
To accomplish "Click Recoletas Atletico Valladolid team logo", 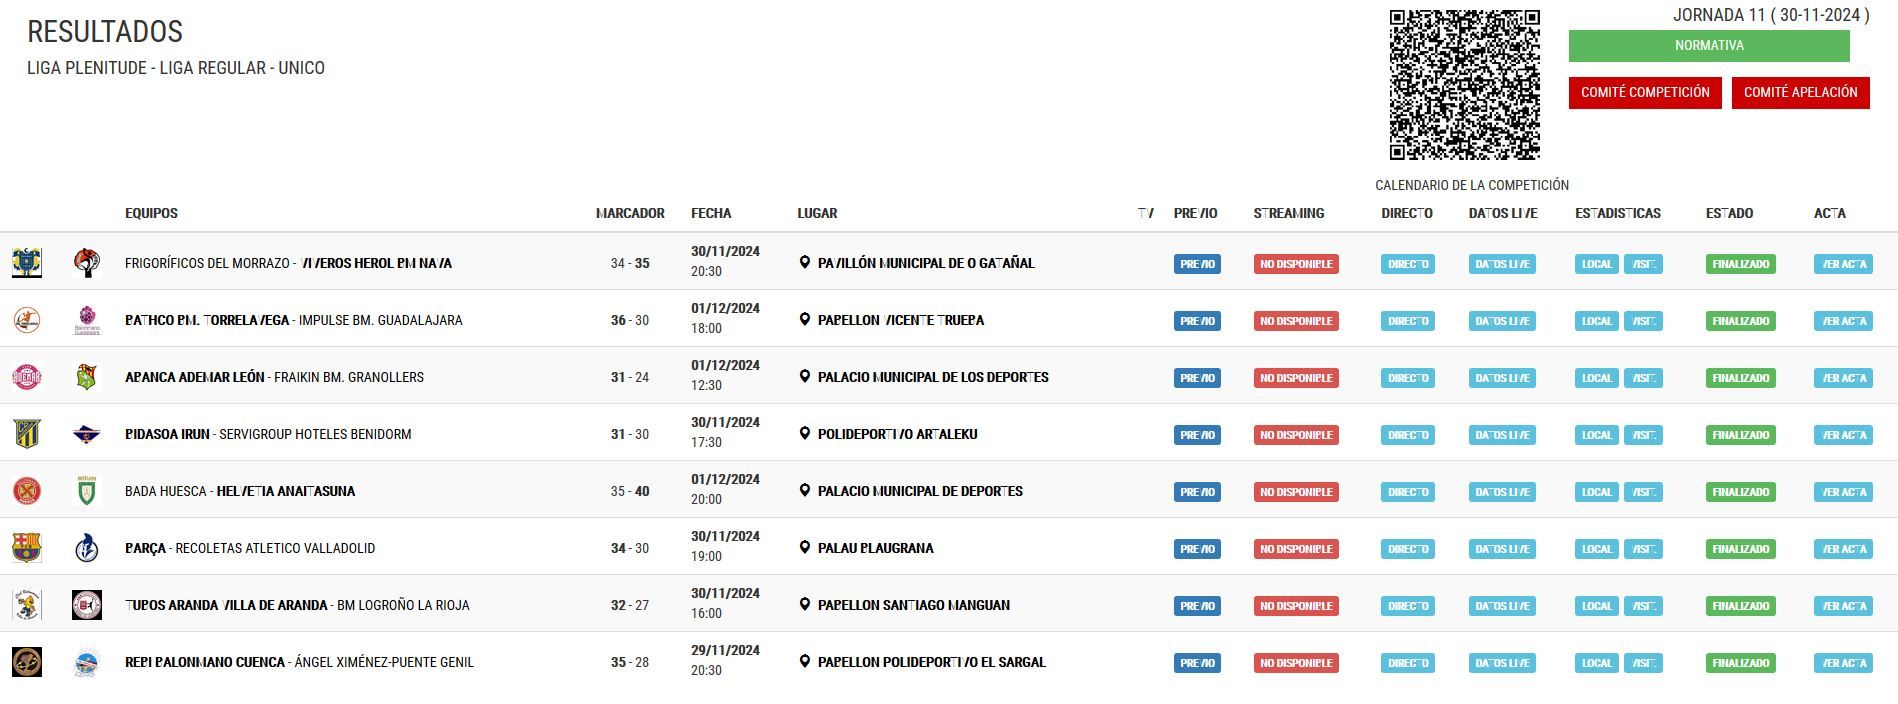I will pos(87,548).
